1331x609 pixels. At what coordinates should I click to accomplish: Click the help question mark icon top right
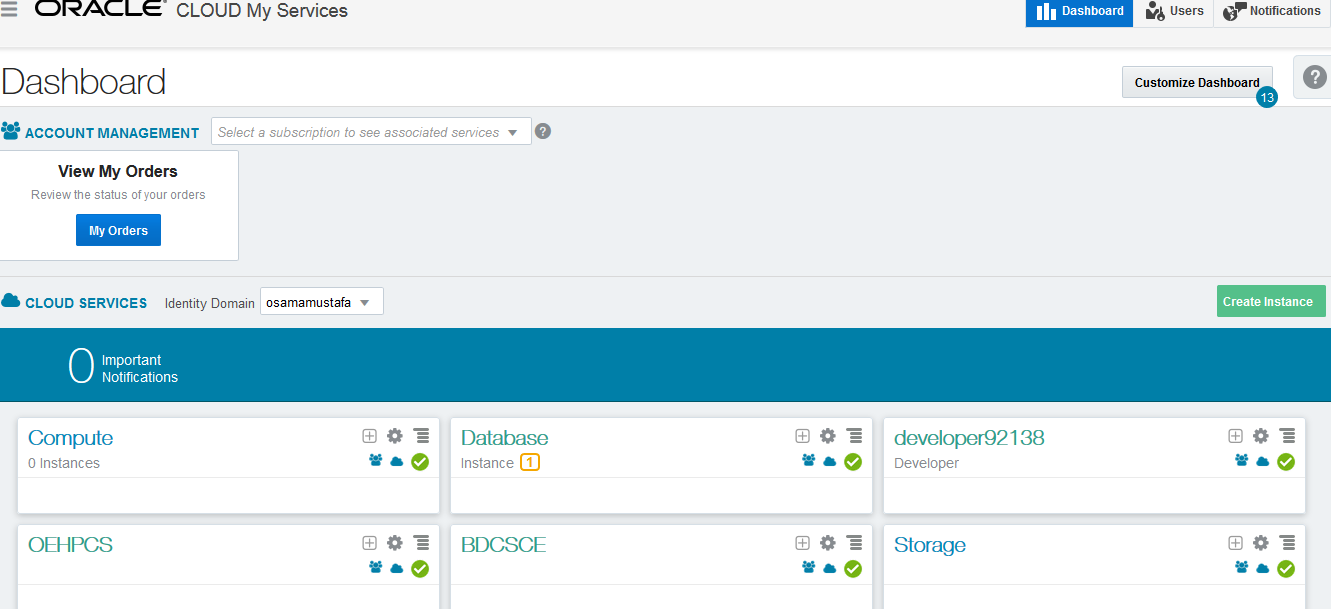[1314, 77]
